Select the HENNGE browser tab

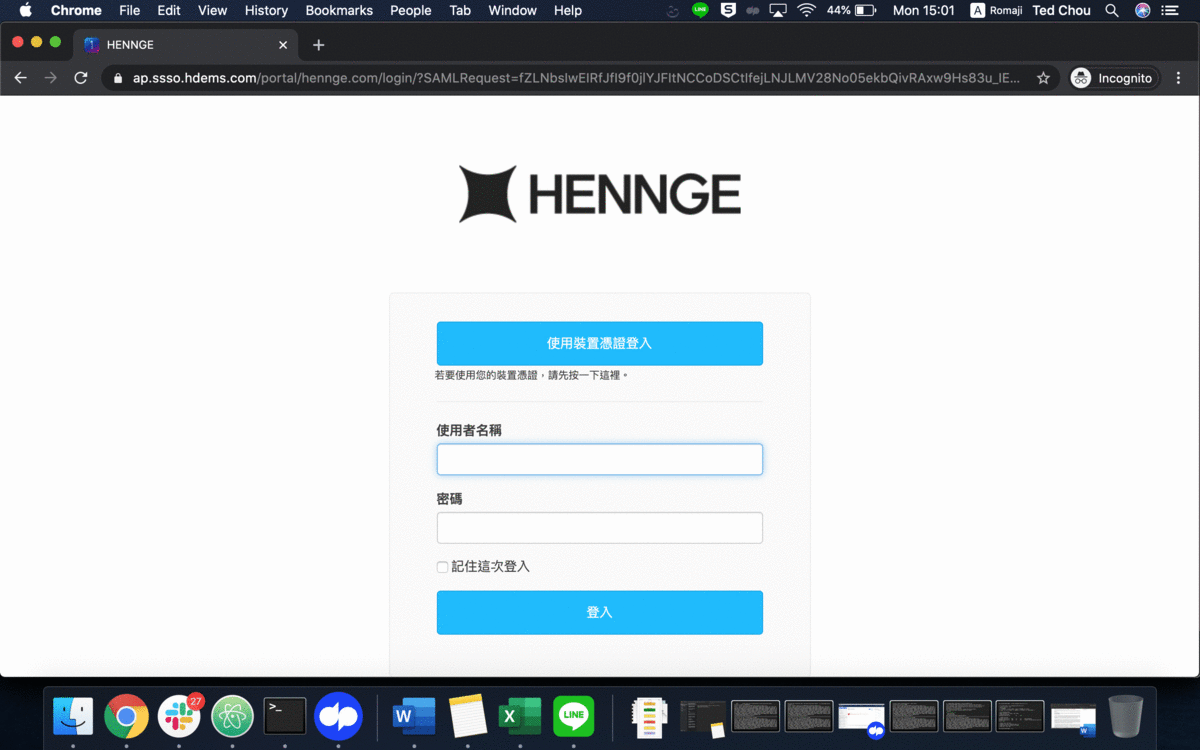coord(185,45)
